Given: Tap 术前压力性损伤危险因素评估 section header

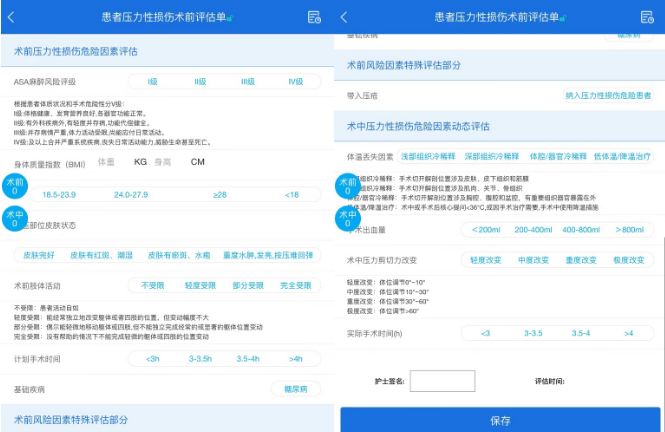Looking at the screenshot, I should coord(75,51).
